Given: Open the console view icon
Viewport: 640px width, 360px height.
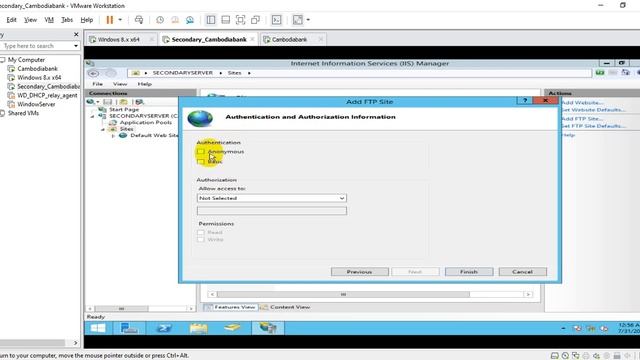Looking at the screenshot, I should (276, 20).
